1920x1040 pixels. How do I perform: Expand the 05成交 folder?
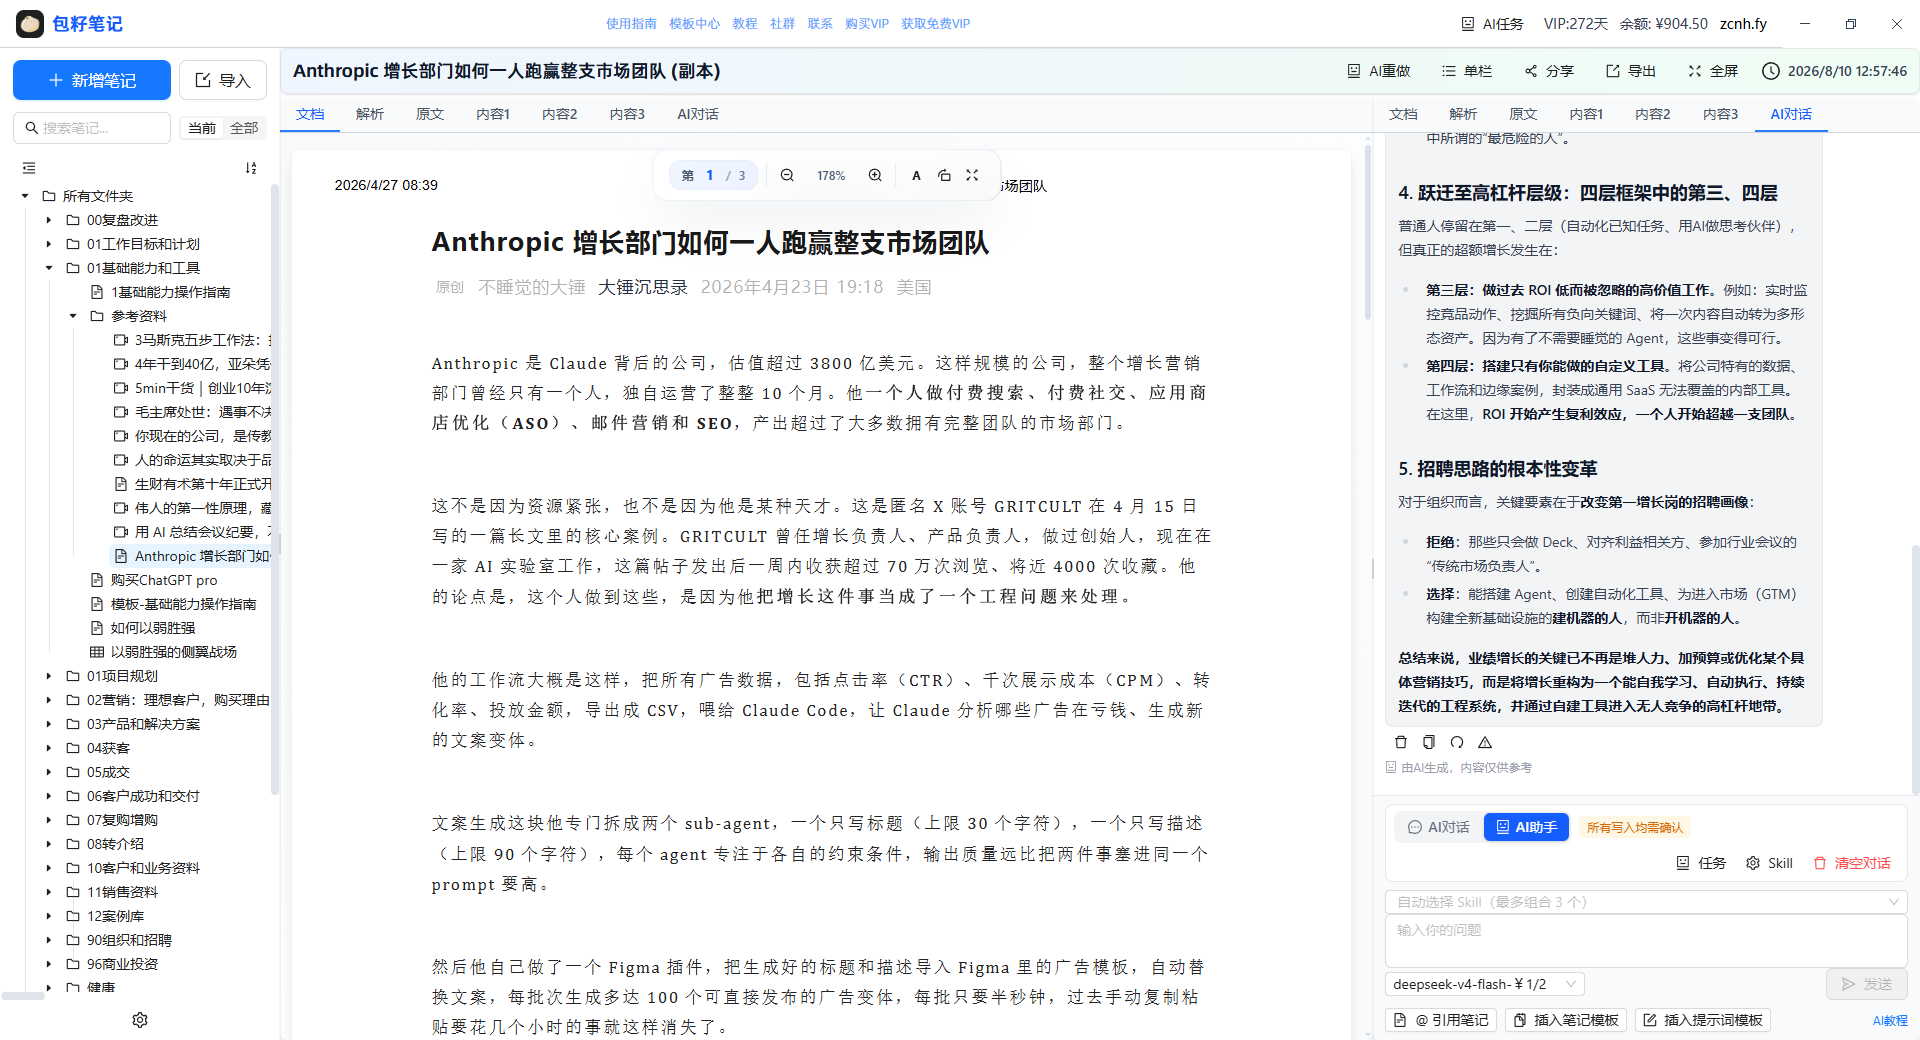(x=48, y=772)
